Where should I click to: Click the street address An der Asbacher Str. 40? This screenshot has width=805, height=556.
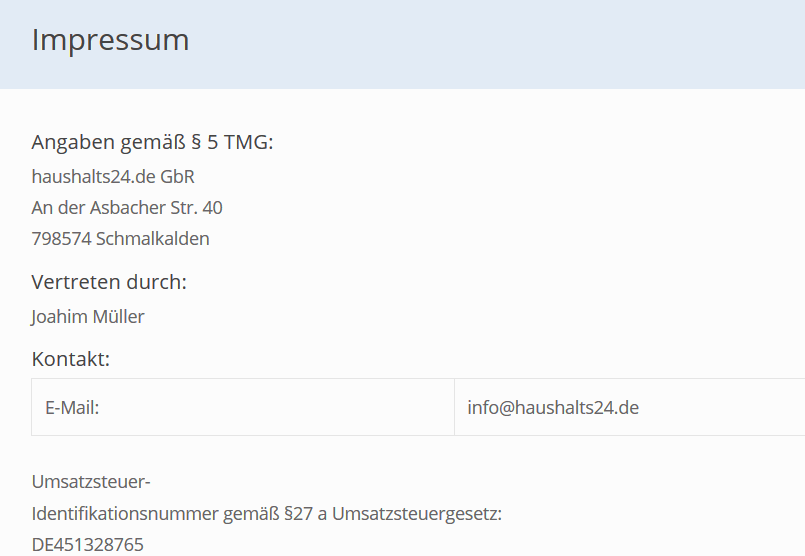click(127, 208)
